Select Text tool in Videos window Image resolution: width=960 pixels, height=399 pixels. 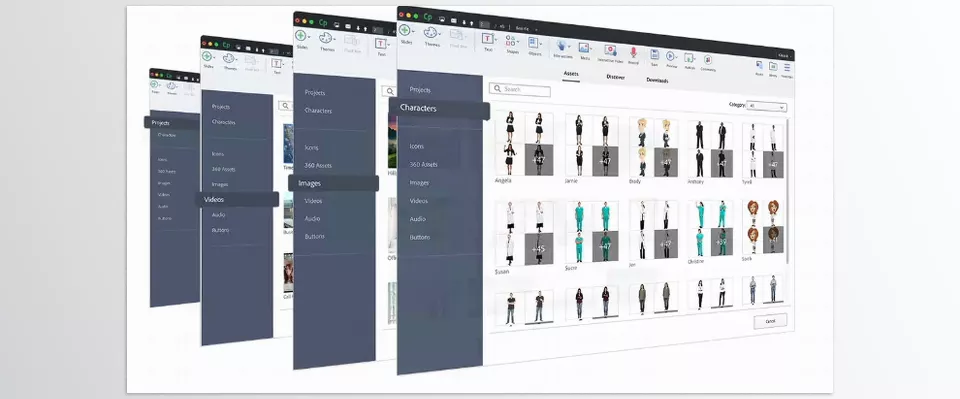(277, 63)
